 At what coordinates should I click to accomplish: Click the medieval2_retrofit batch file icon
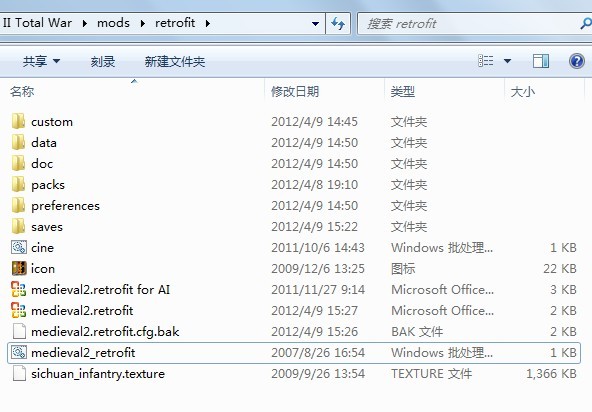click(x=18, y=353)
